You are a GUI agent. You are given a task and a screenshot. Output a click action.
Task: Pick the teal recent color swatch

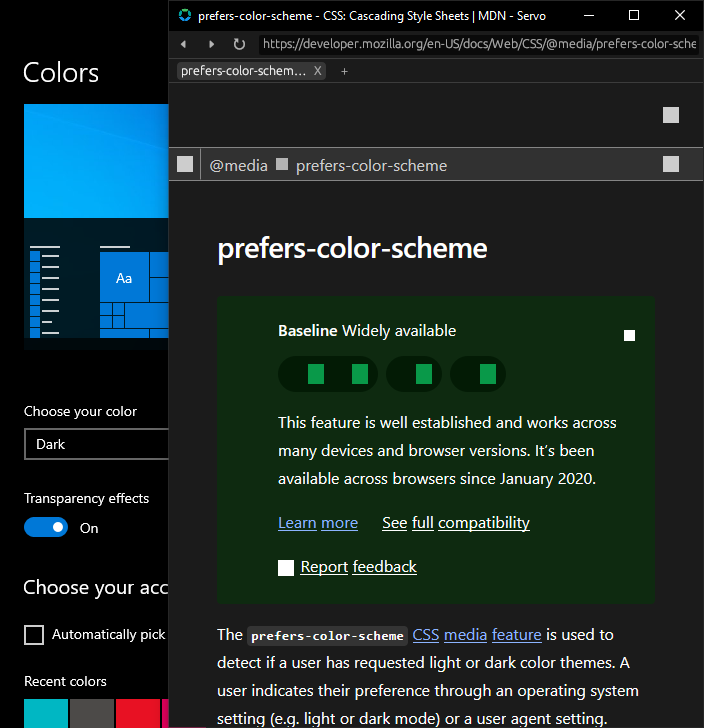click(x=45, y=713)
